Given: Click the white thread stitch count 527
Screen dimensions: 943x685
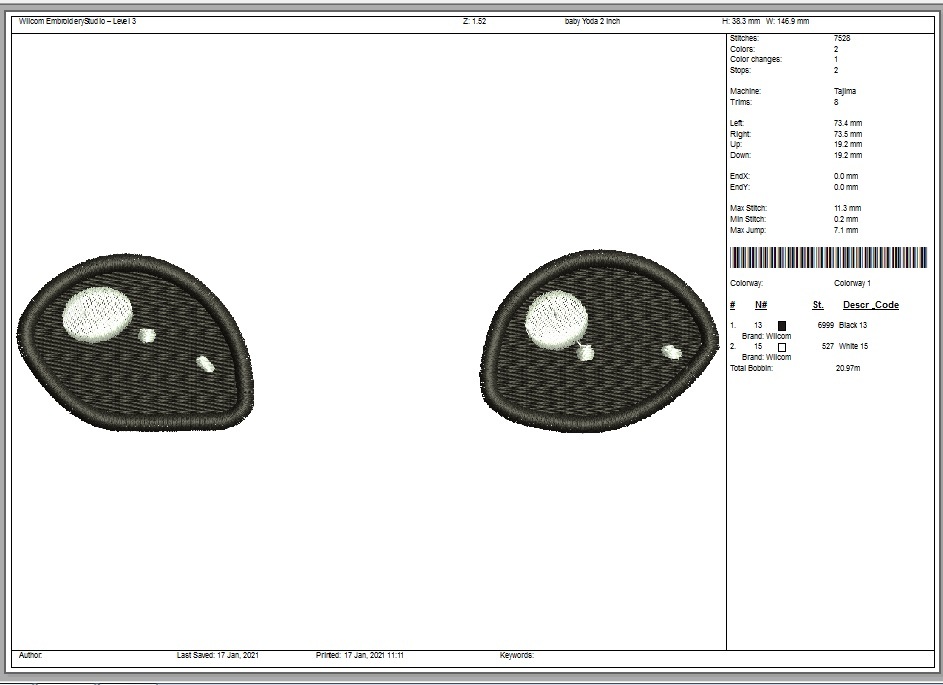Looking at the screenshot, I should [828, 346].
